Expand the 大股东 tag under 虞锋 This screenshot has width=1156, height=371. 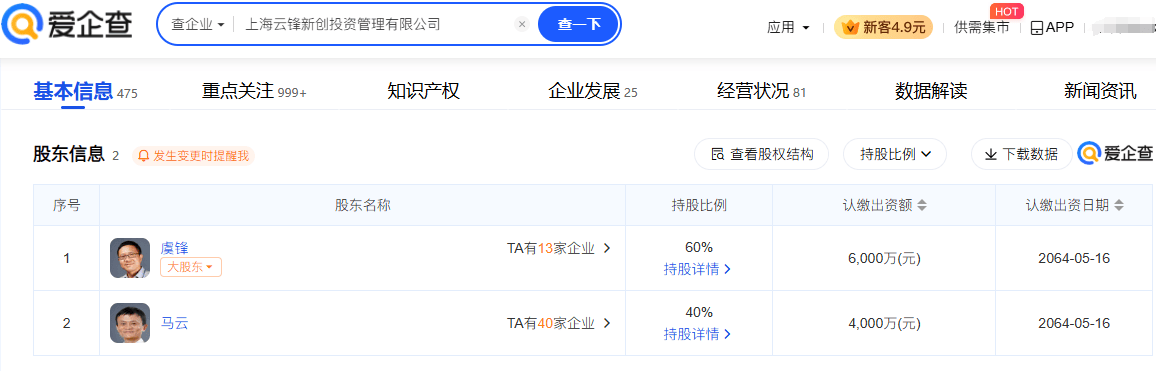click(x=191, y=267)
